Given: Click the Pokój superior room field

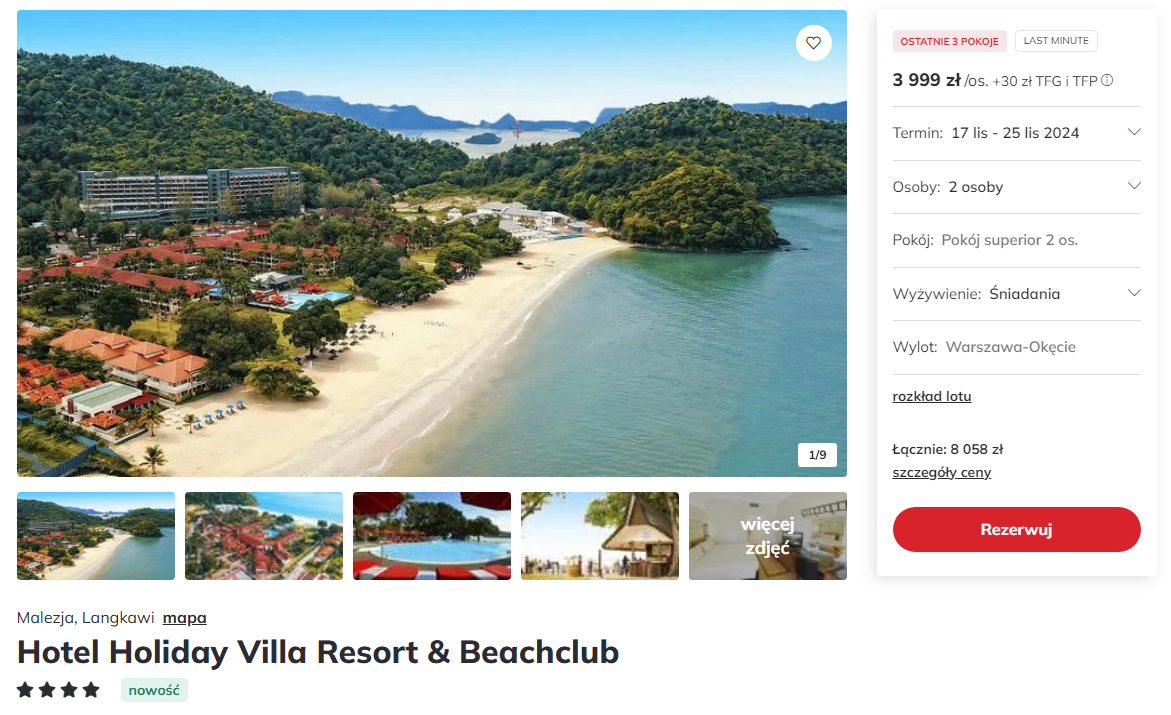Looking at the screenshot, I should (x=1016, y=240).
